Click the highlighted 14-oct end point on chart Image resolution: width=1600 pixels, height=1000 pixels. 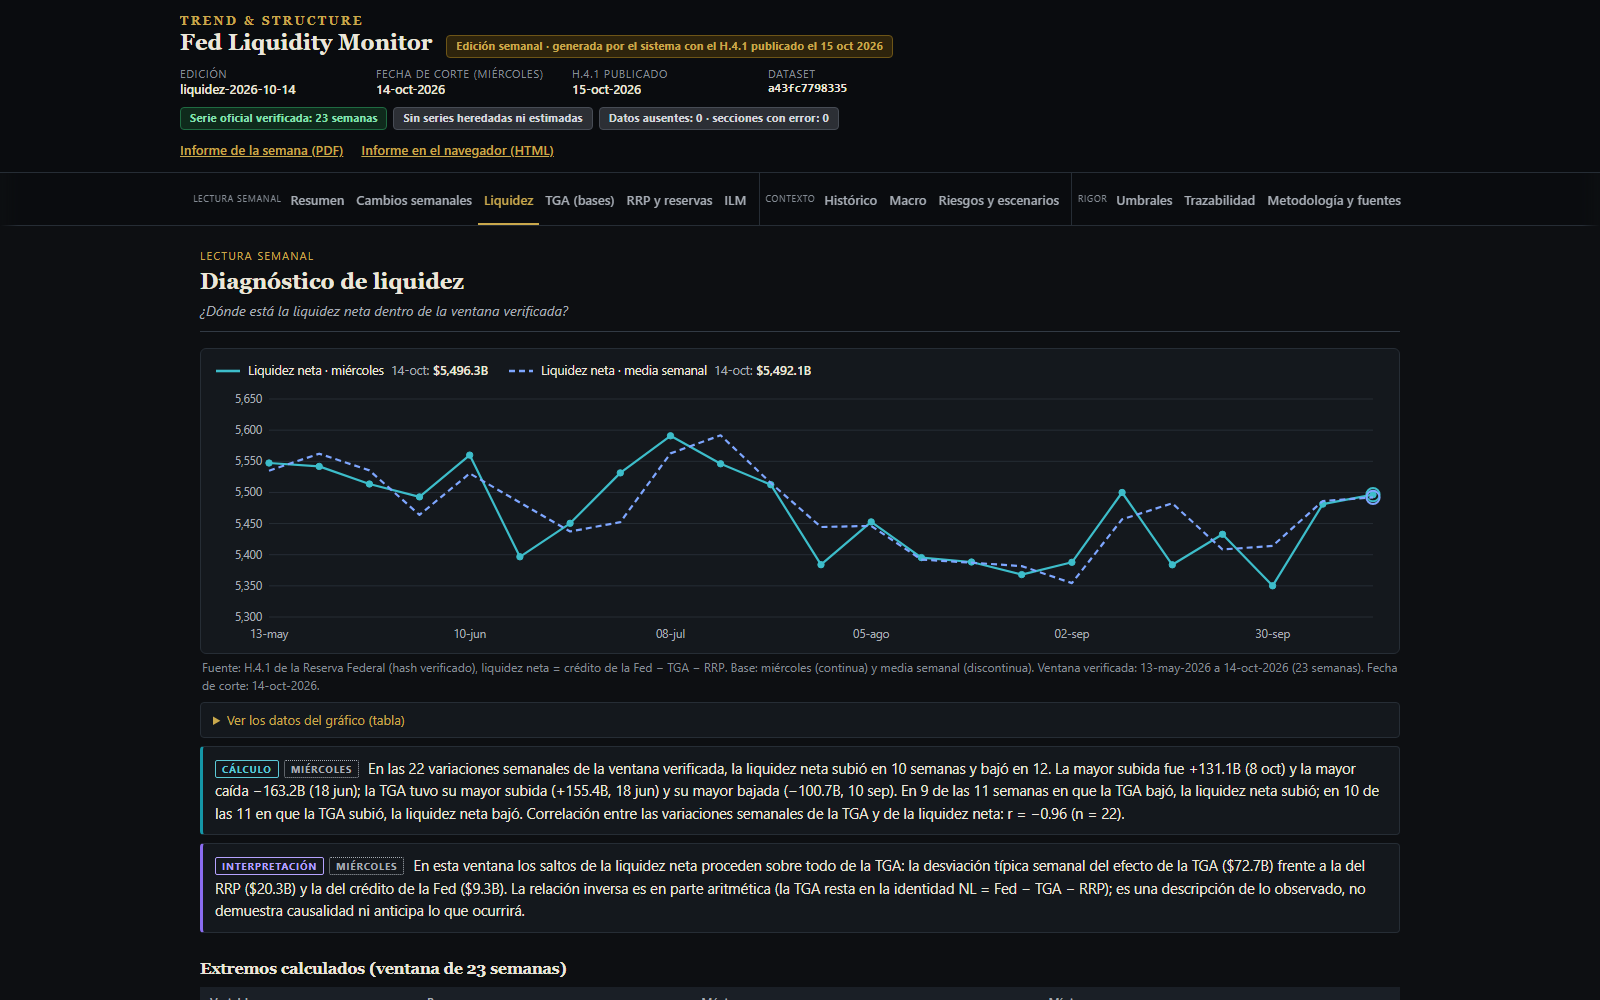point(1372,496)
